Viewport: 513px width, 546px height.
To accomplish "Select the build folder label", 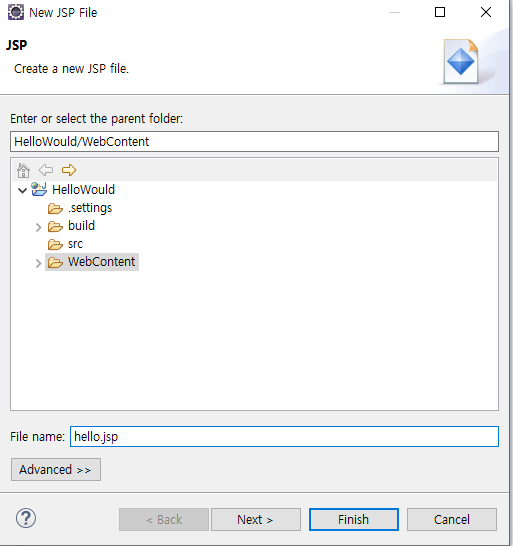I will 81,226.
